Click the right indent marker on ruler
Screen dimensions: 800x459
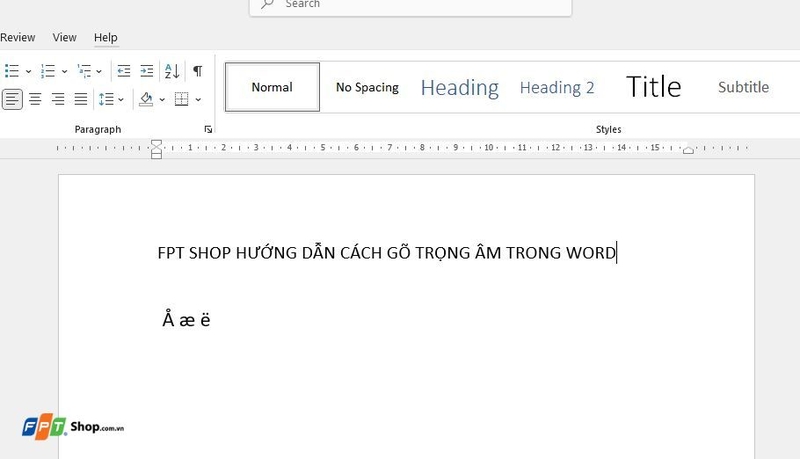click(688, 150)
